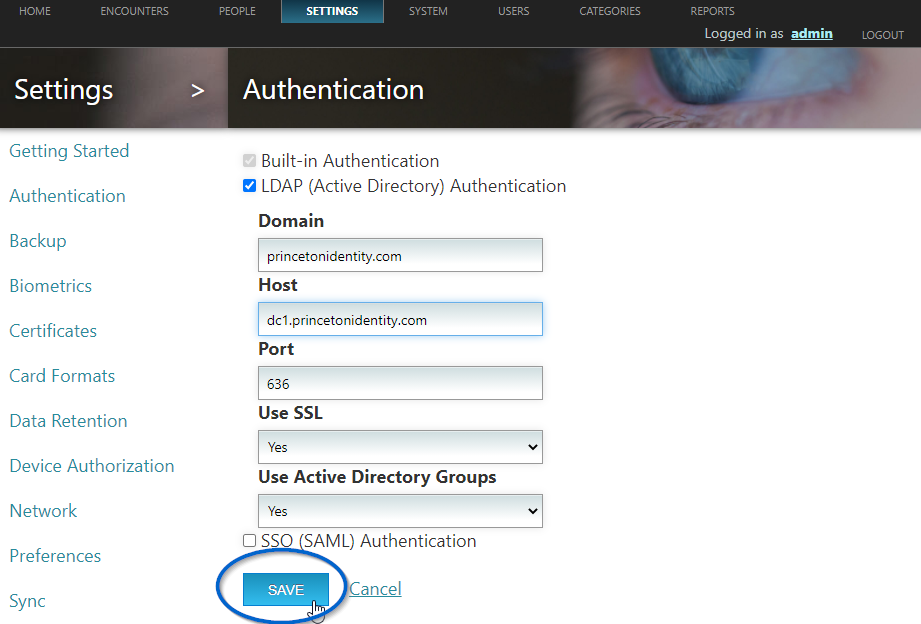921x624 pixels.
Task: Open Device Authorization in the sidebar
Action: [92, 466]
